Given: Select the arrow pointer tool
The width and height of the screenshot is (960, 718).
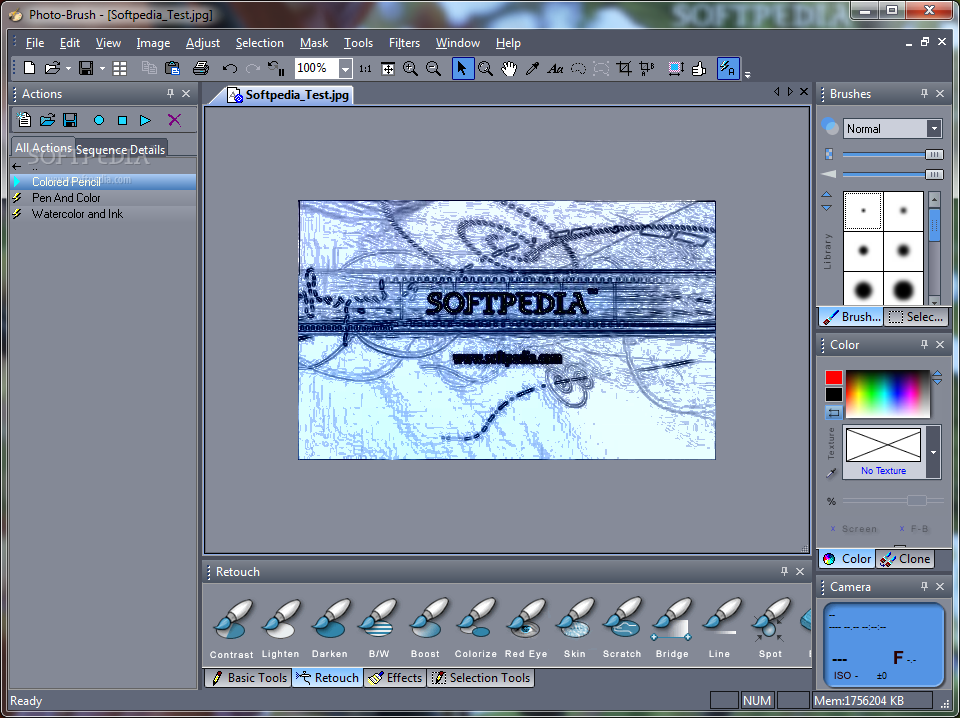Looking at the screenshot, I should [462, 68].
